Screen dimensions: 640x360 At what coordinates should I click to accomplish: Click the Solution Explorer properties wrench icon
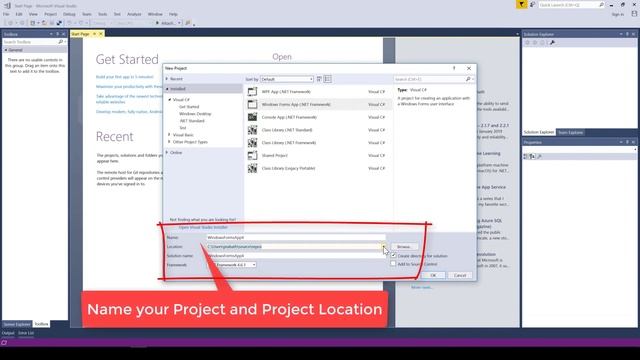tap(552, 42)
